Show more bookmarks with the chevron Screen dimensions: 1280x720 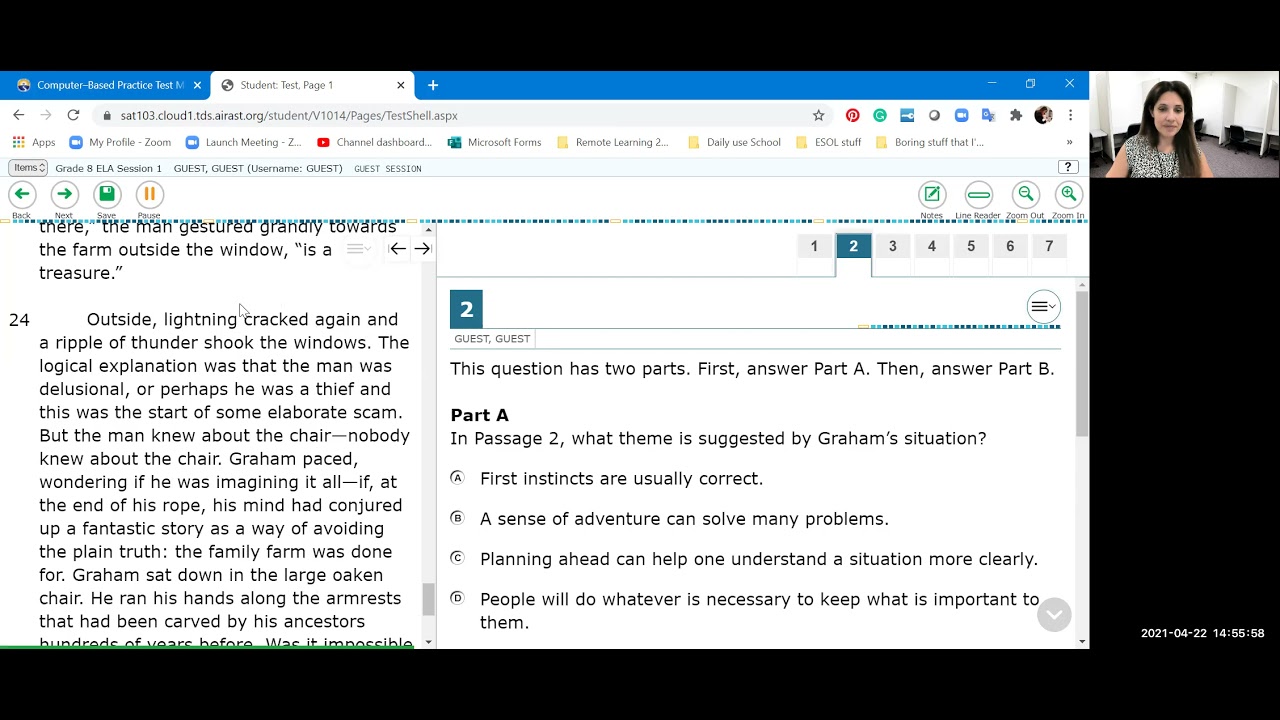pyautogui.click(x=1069, y=142)
